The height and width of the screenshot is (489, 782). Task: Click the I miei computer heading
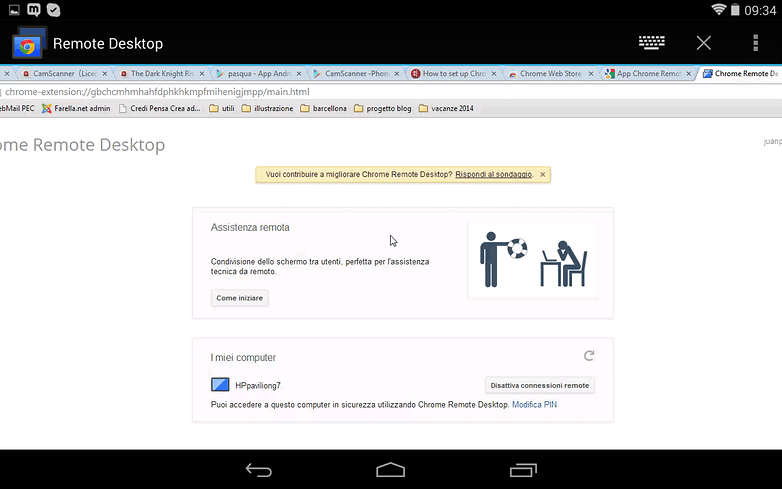243,357
